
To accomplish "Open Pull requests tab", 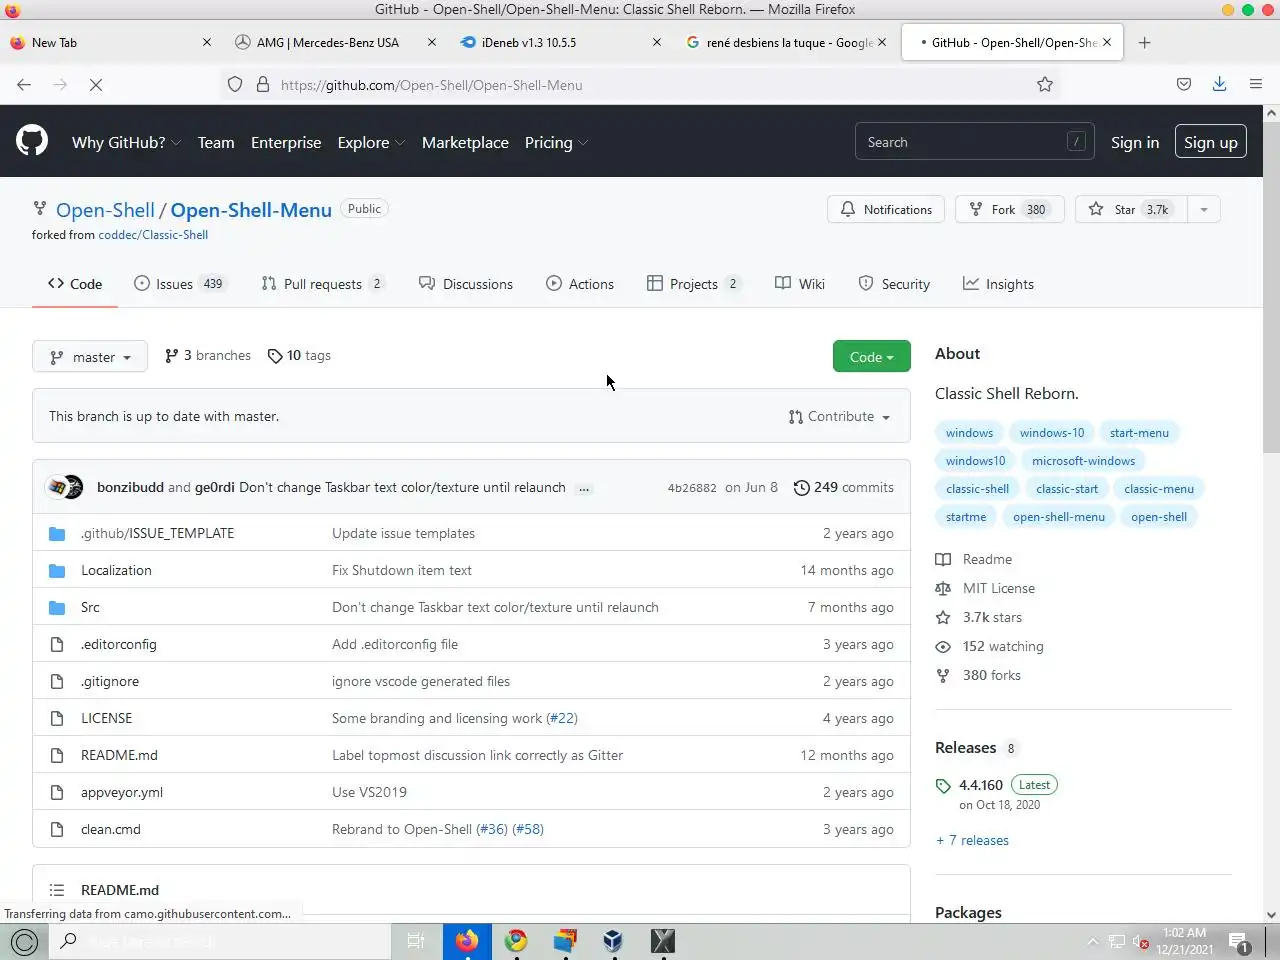I will 323,284.
